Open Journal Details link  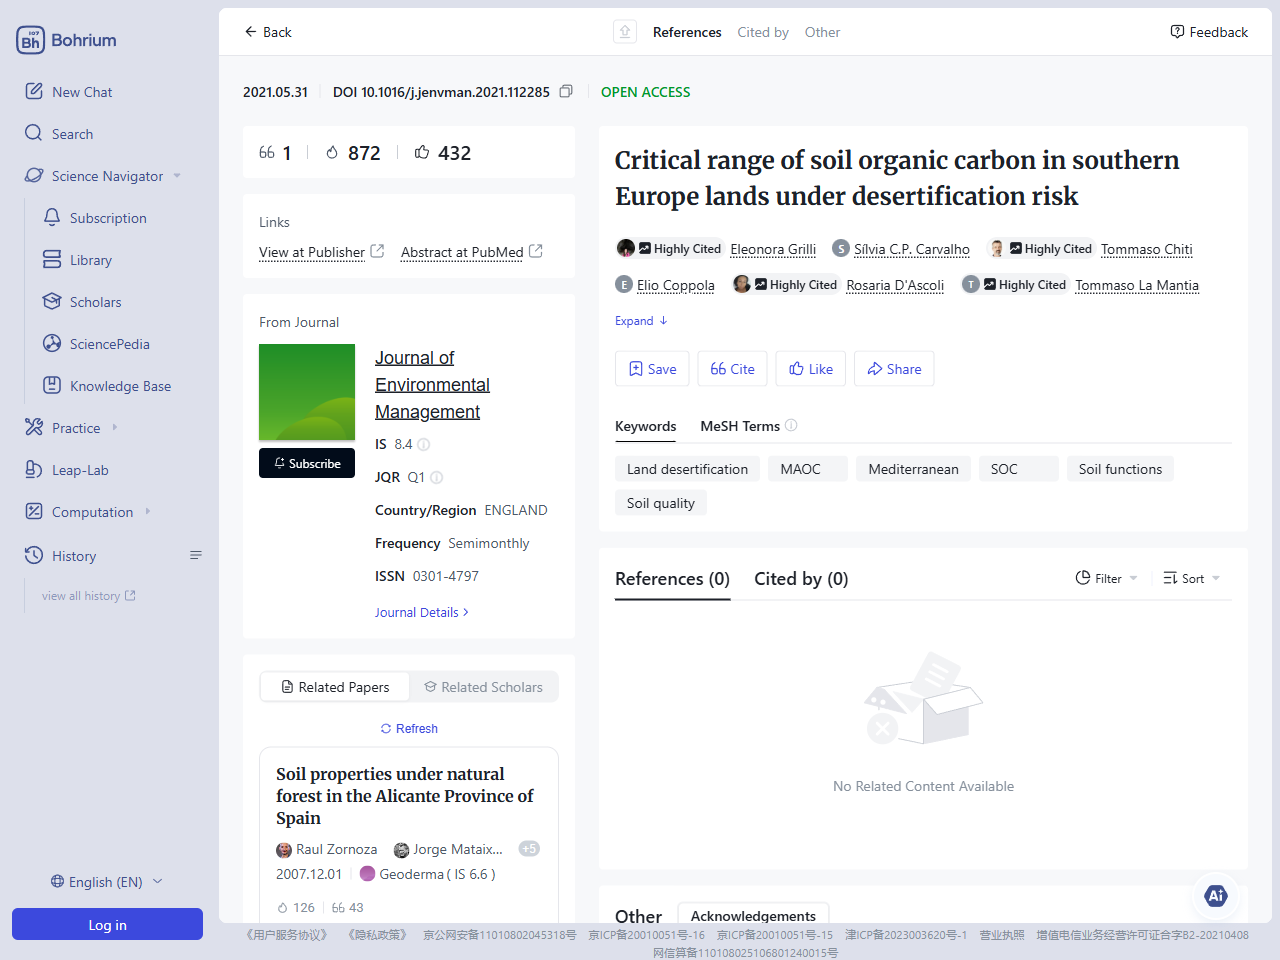[x=422, y=612]
